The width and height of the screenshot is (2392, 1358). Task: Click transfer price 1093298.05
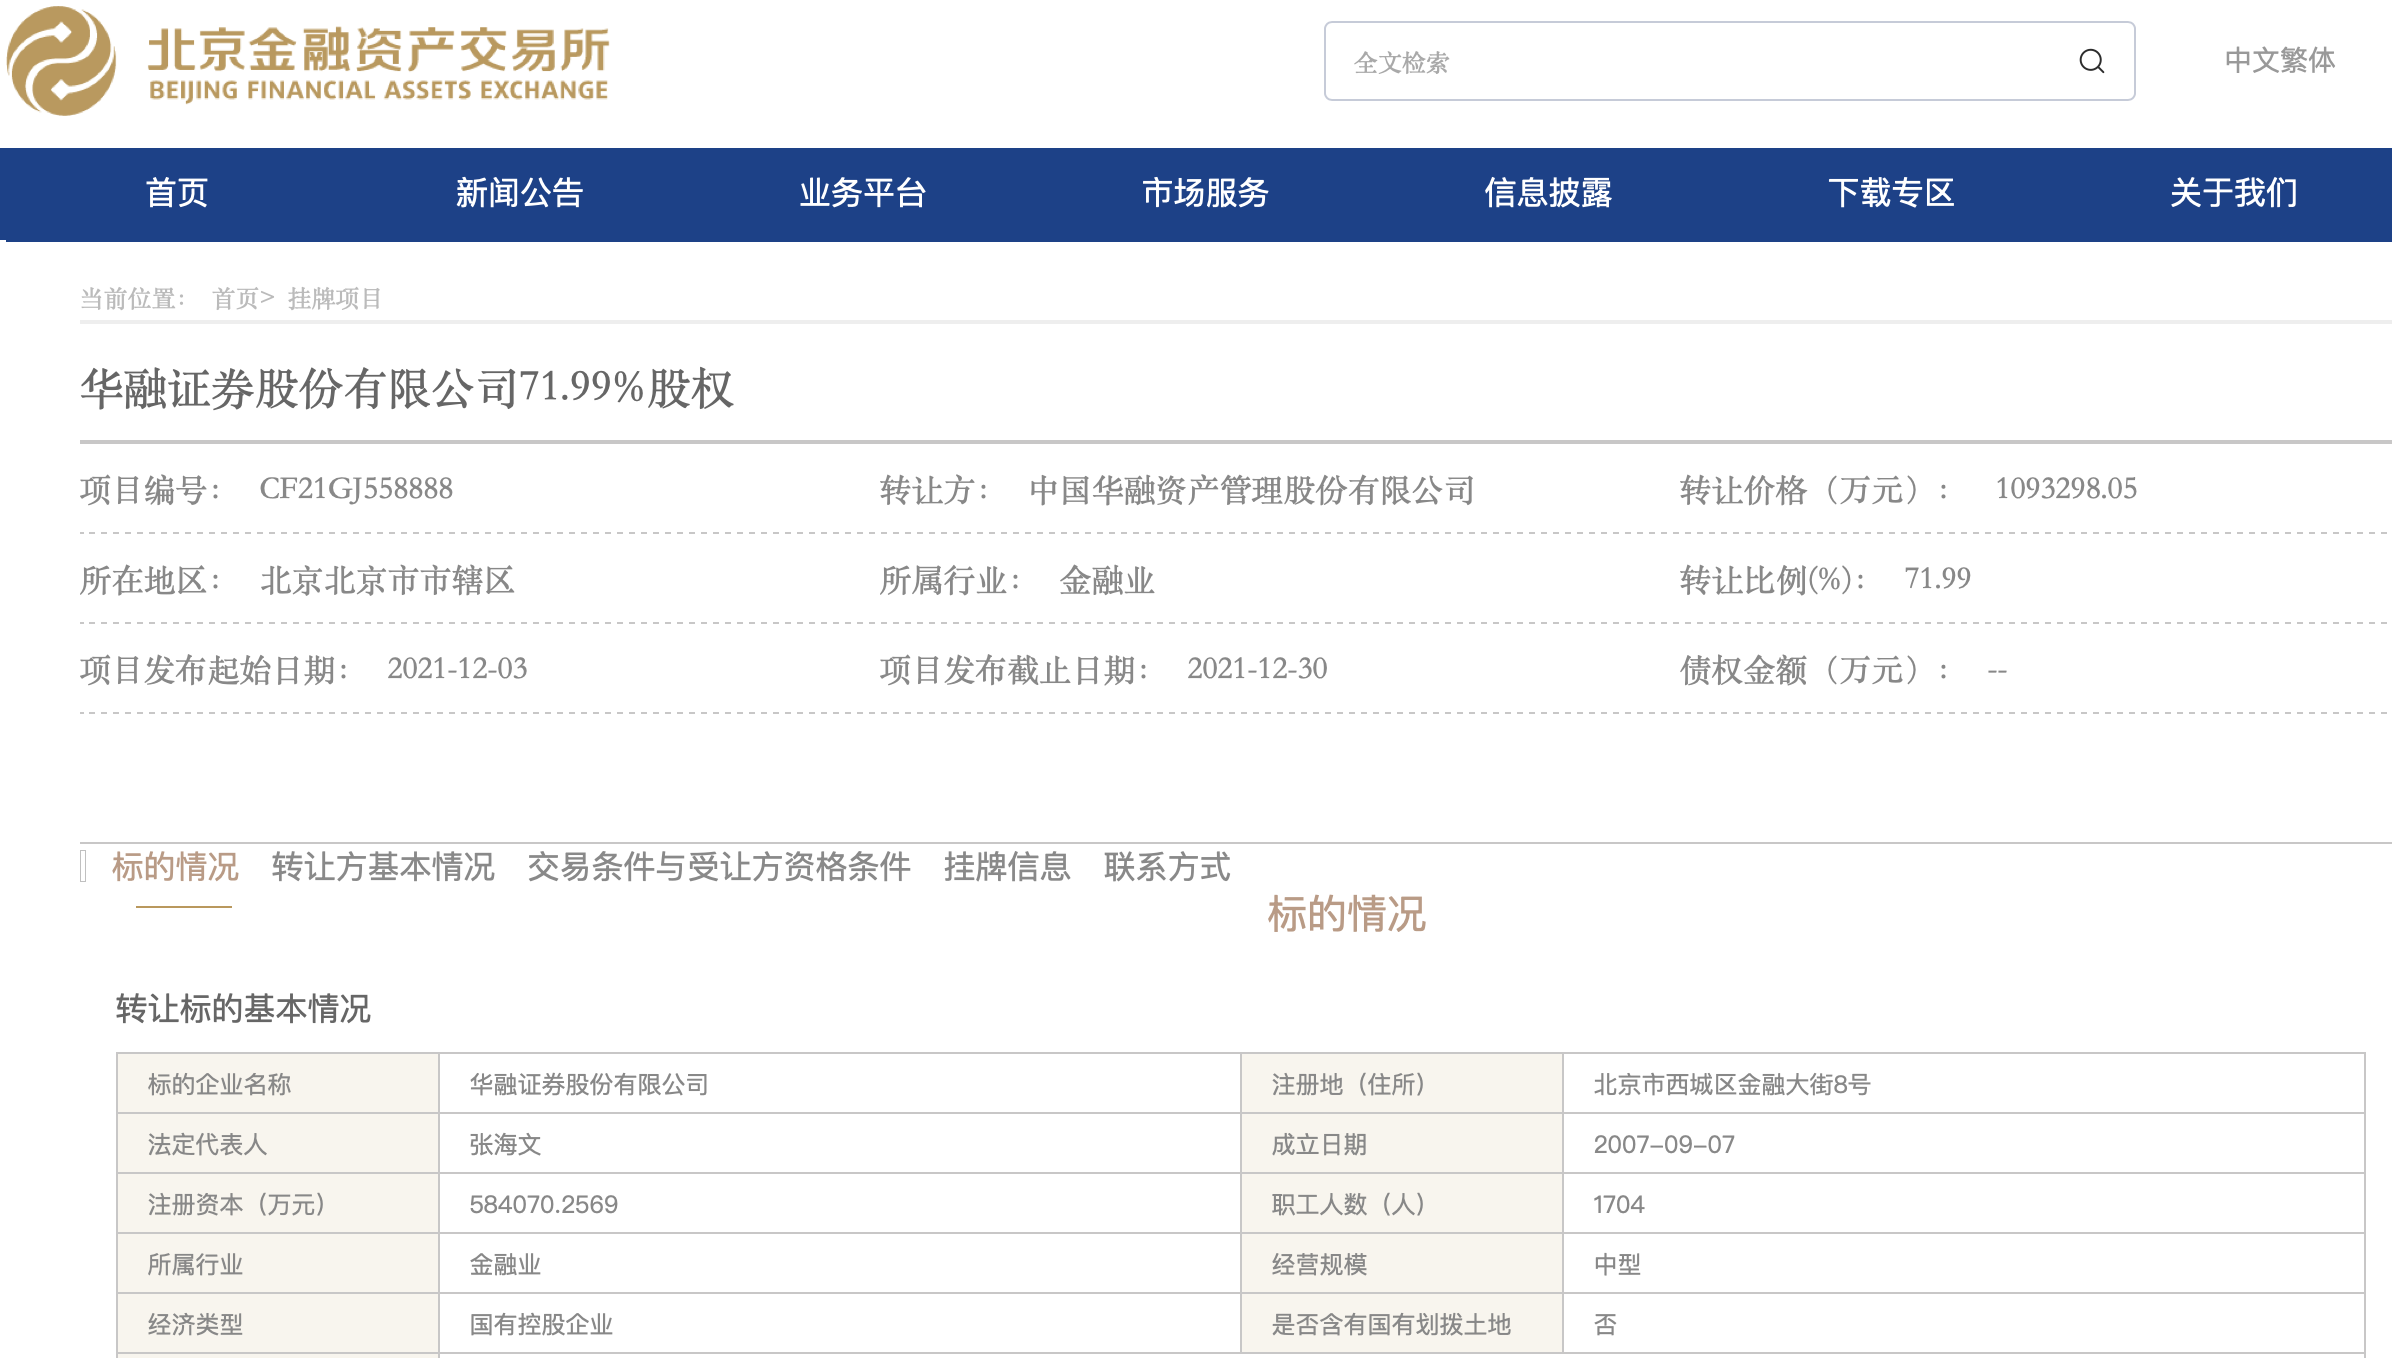point(2066,489)
